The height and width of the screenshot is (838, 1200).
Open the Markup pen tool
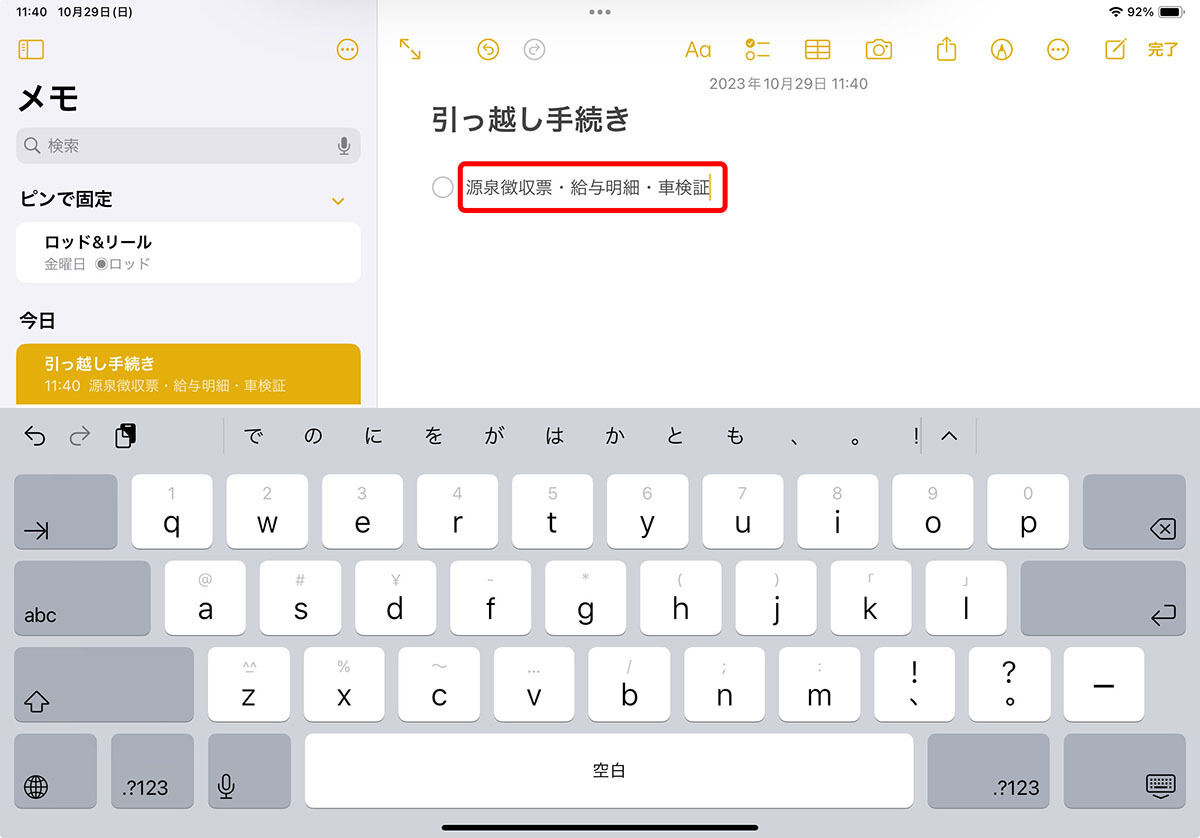point(1001,49)
